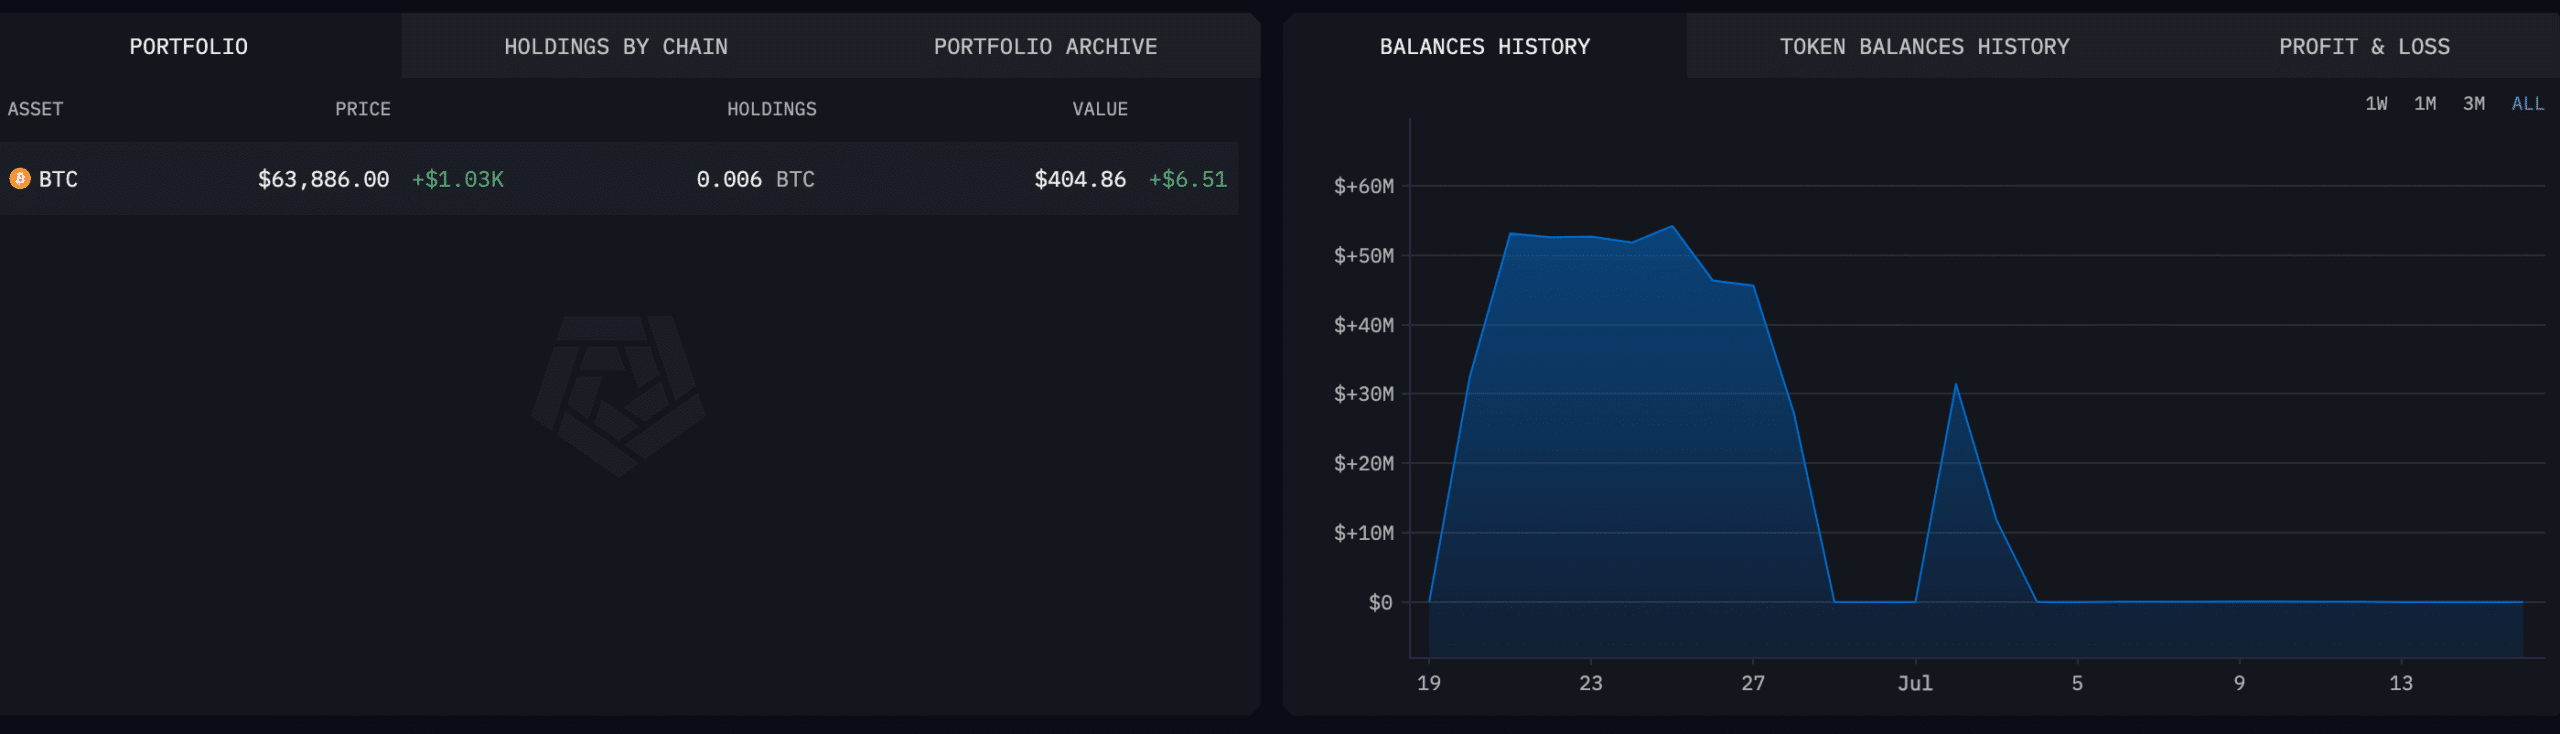Open Token Balances History tab
This screenshot has height=734, width=2560.
(1924, 47)
